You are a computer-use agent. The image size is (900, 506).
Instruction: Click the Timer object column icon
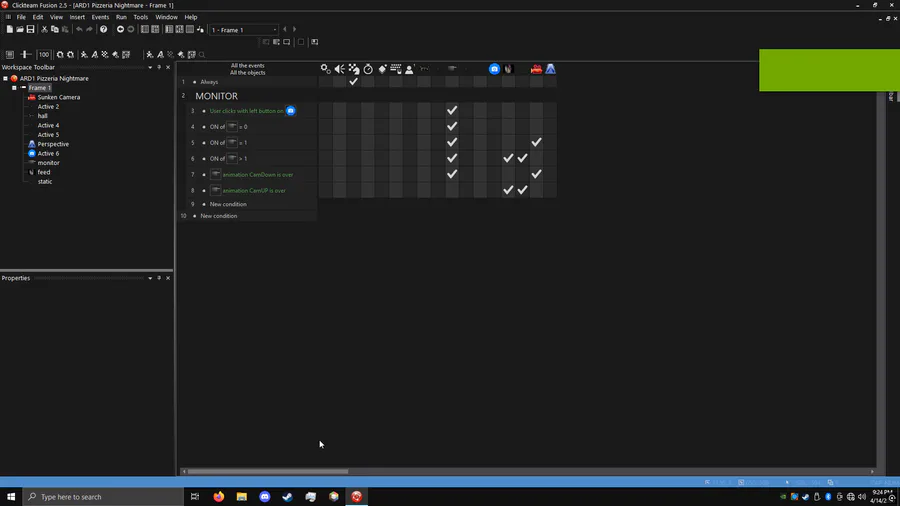[368, 69]
